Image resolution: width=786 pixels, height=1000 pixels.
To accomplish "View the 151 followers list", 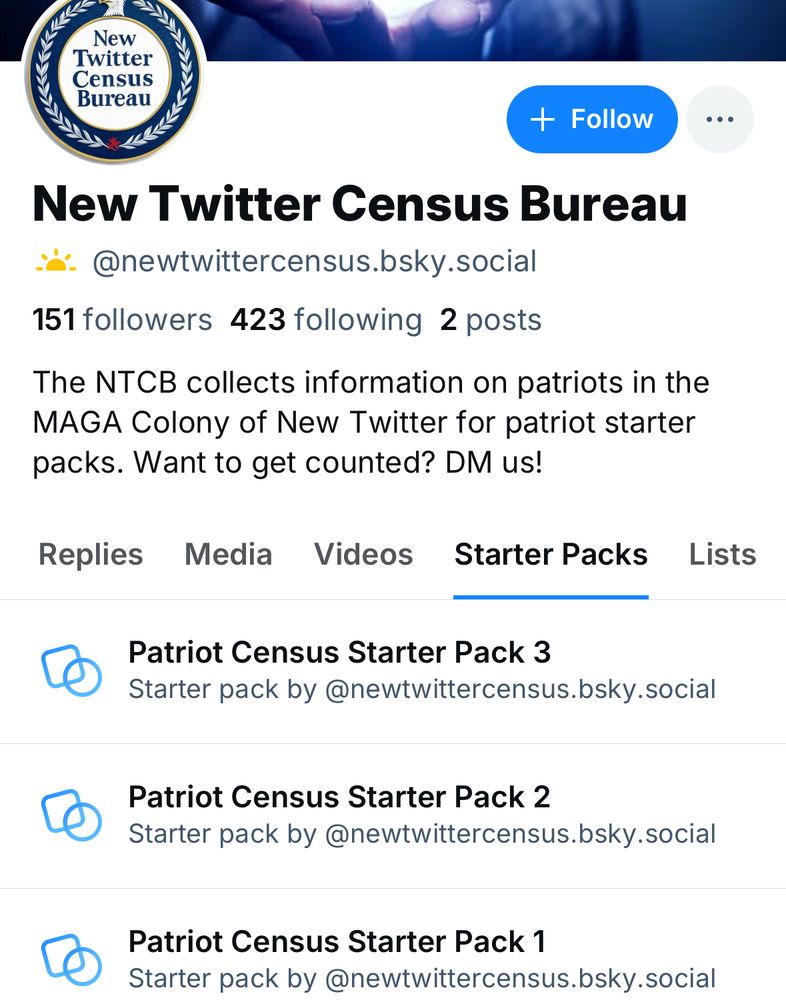I will [x=122, y=320].
